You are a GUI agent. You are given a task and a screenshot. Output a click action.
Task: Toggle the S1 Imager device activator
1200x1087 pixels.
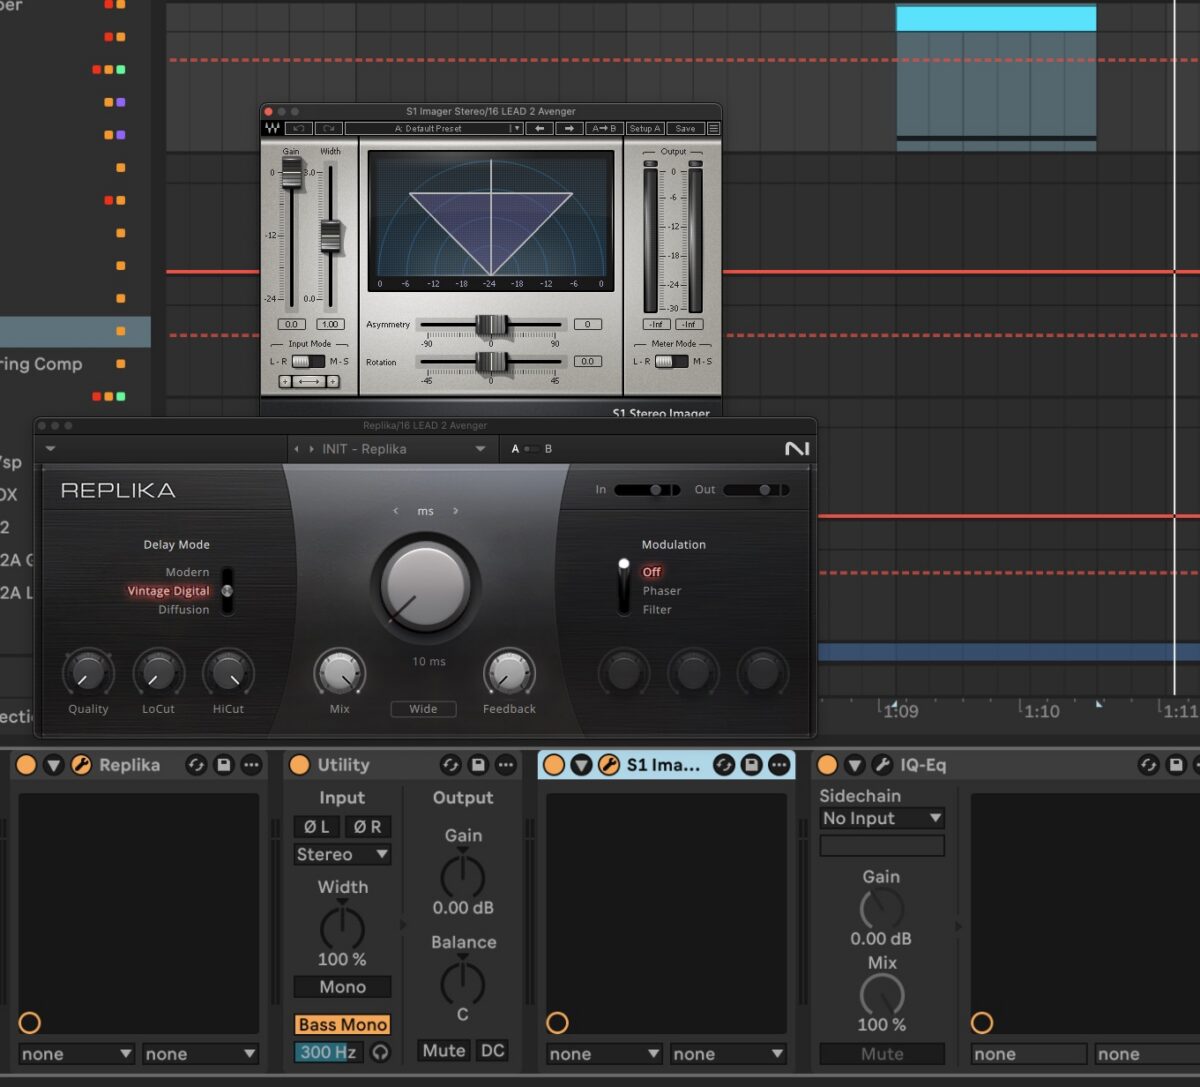(554, 765)
